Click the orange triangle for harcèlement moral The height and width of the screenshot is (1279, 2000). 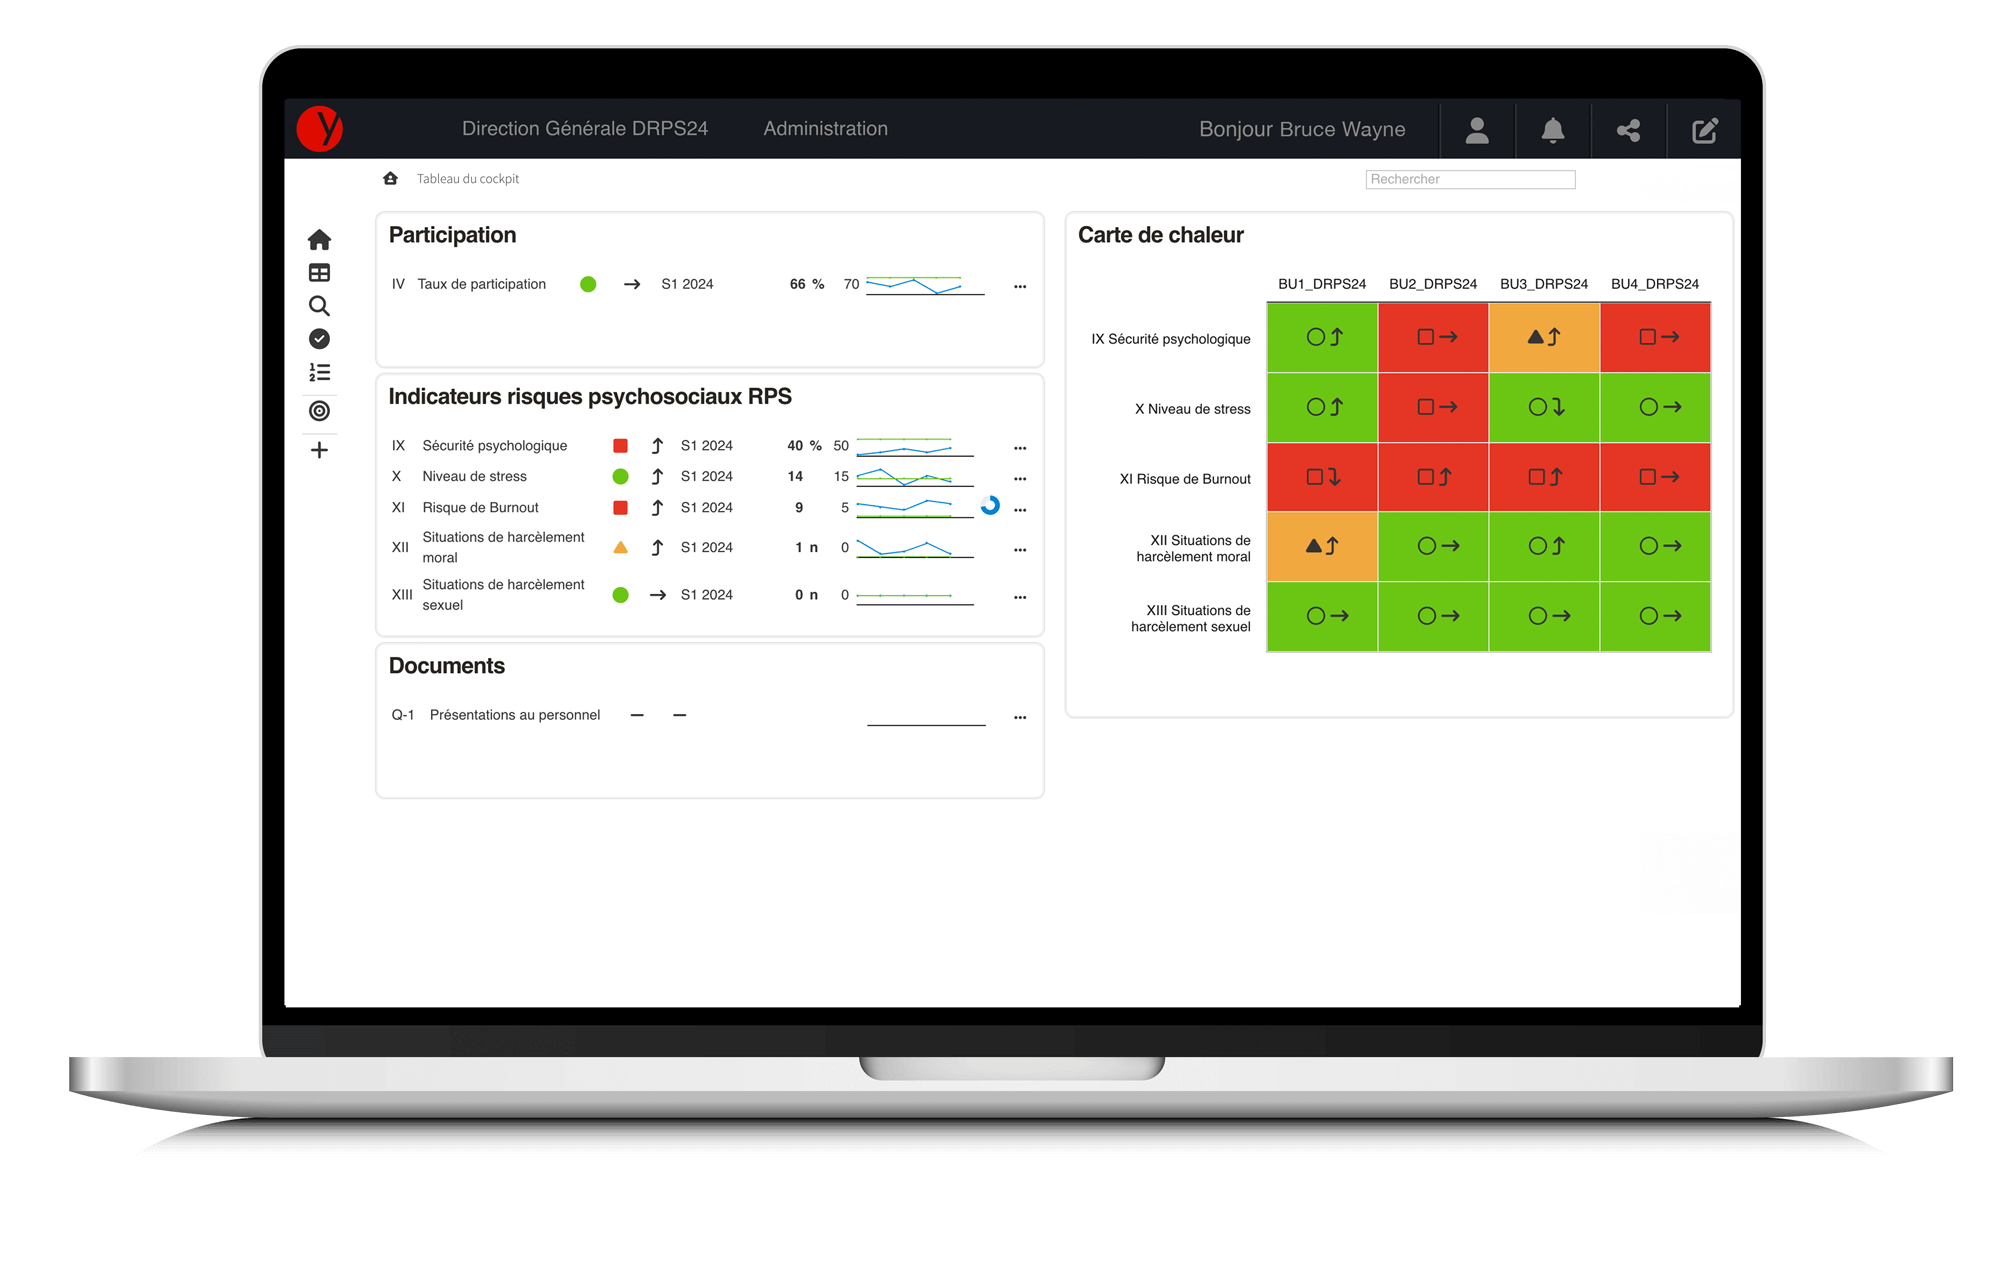620,547
